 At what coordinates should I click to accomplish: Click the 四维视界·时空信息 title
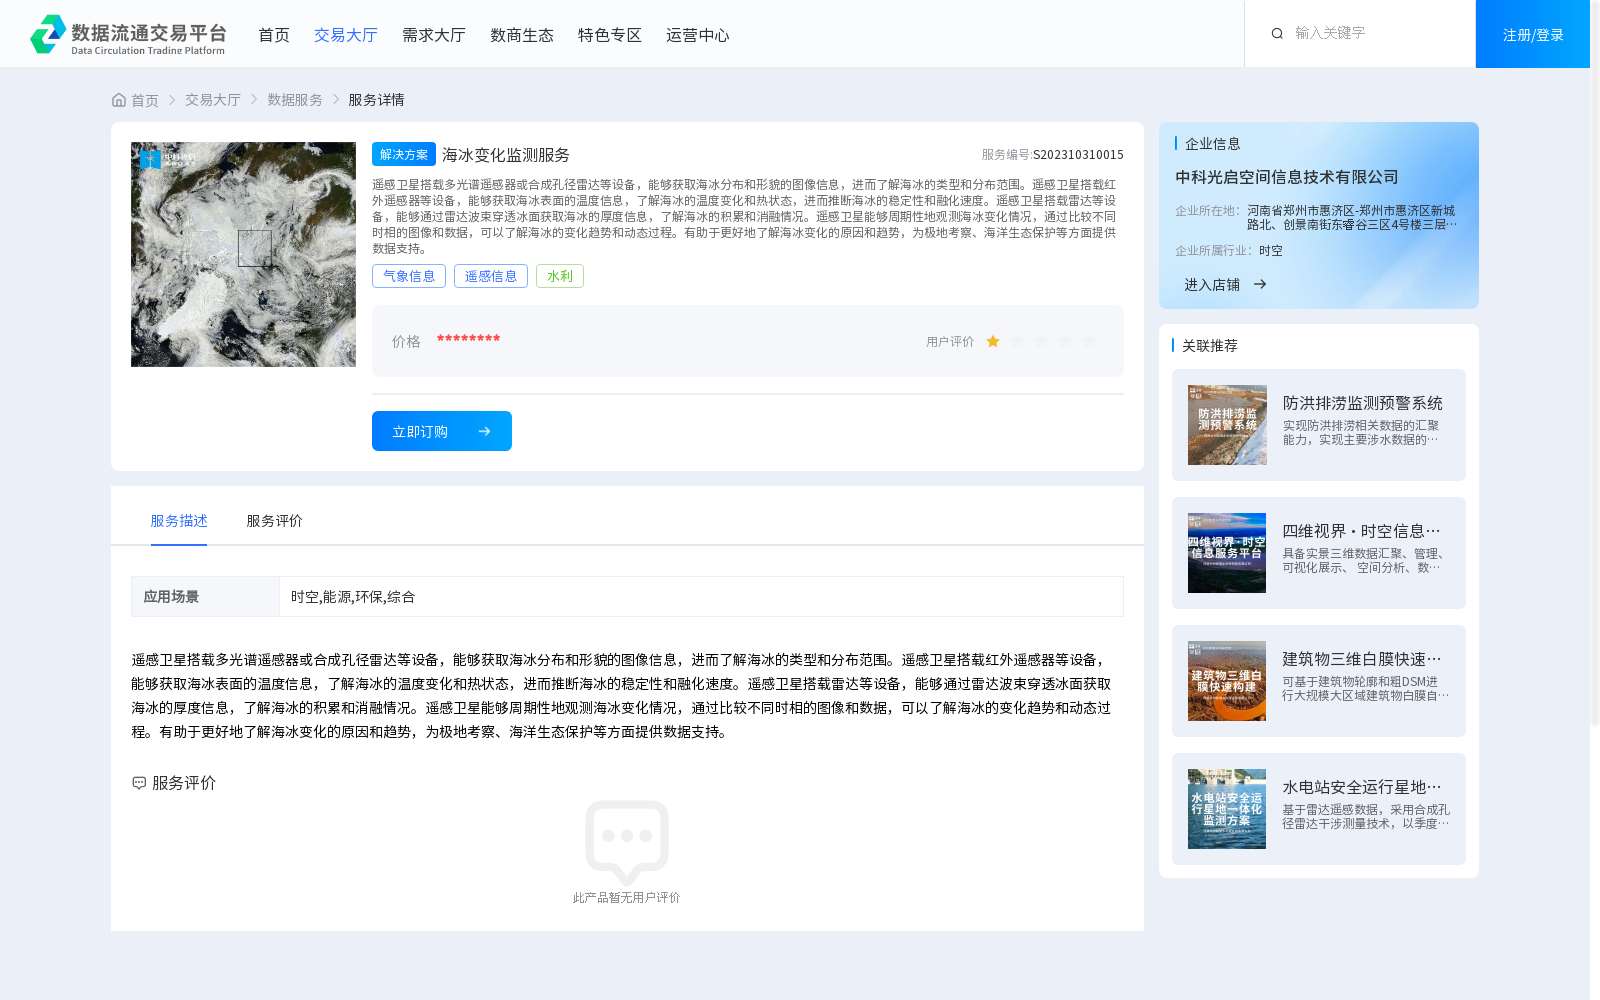(x=1362, y=531)
